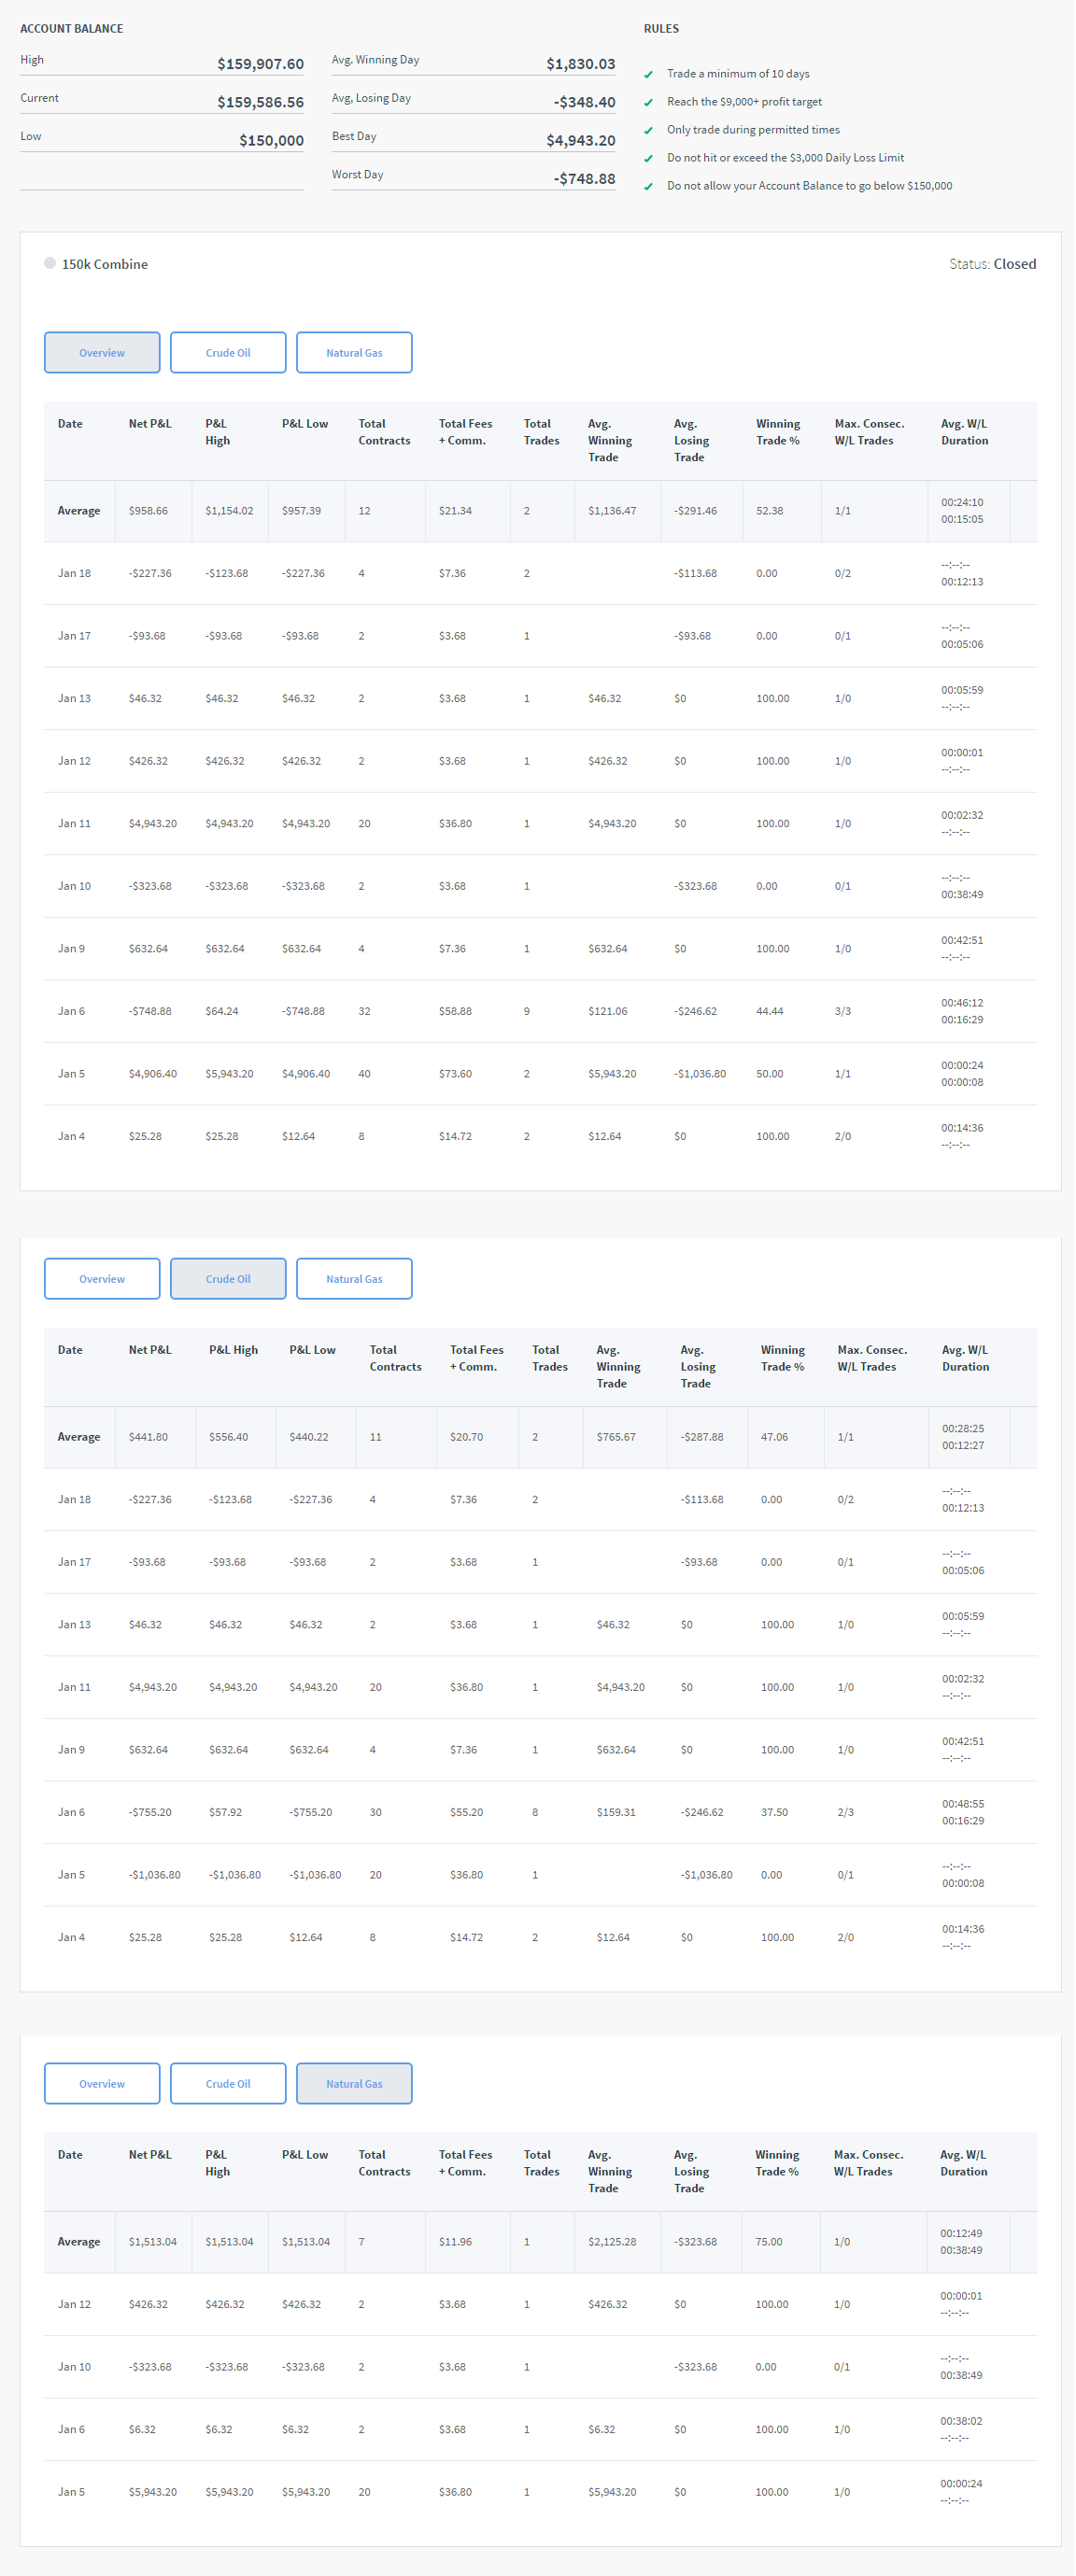Click the checkmark beside 'Trade a minimum of 10 days'
This screenshot has height=2576, width=1076.
coord(648,75)
